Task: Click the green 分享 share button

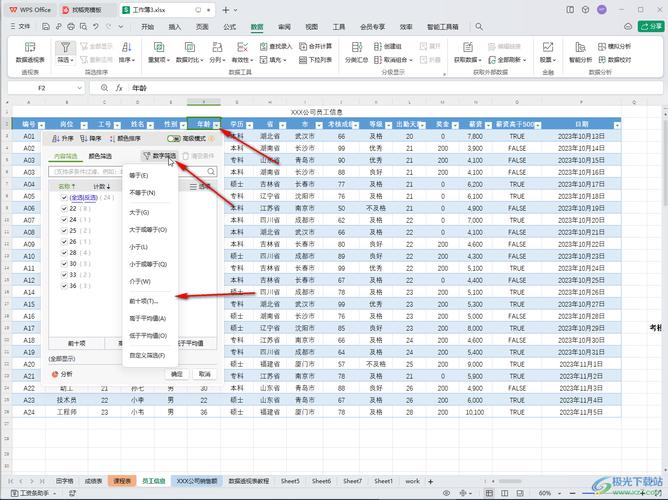Action: pyautogui.click(x=651, y=26)
